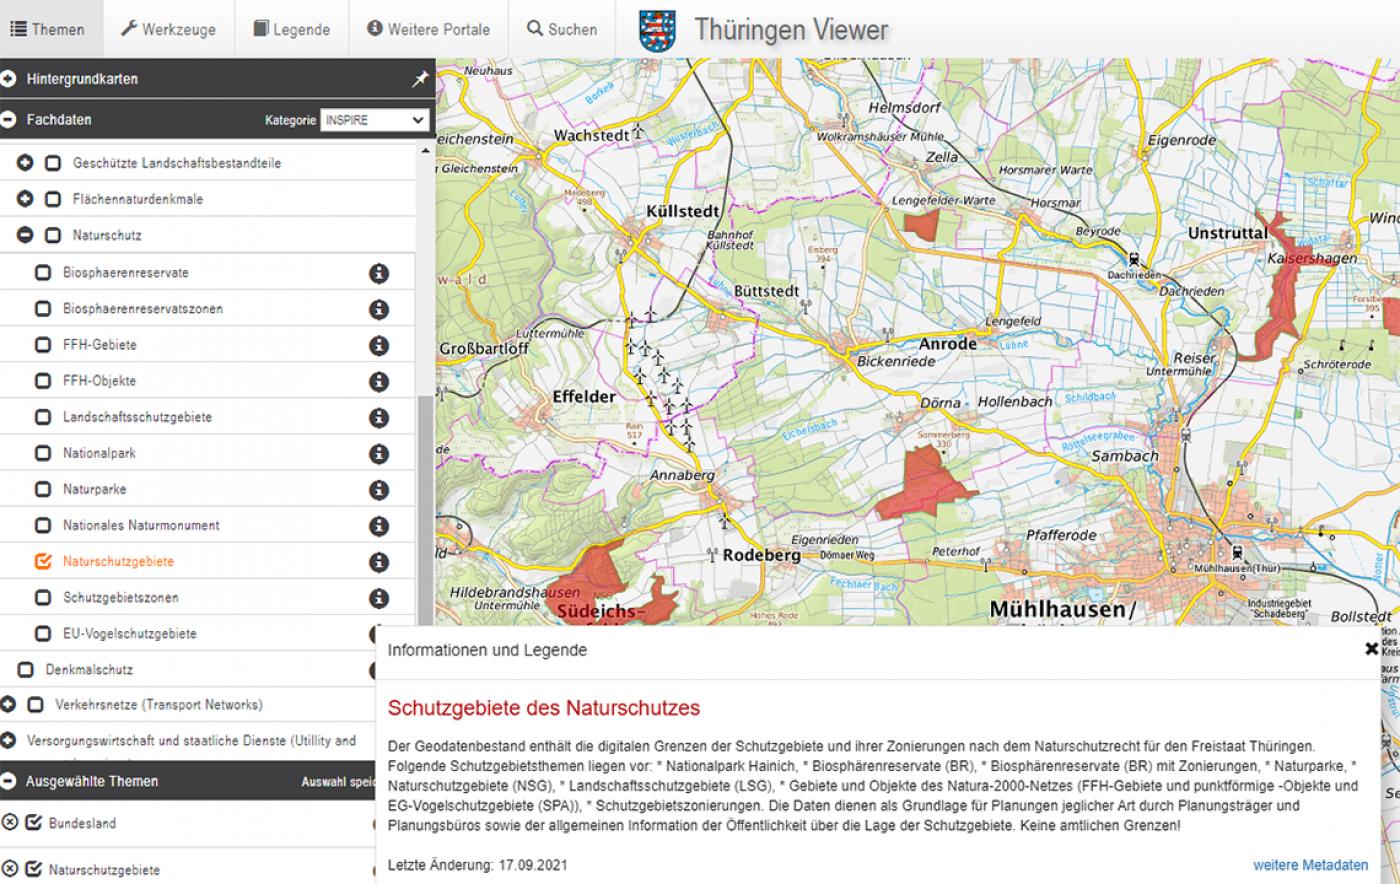The width and height of the screenshot is (1400, 884).
Task: Uncheck the Naturschutzgebiete layer checkbox
Action: (x=43, y=562)
